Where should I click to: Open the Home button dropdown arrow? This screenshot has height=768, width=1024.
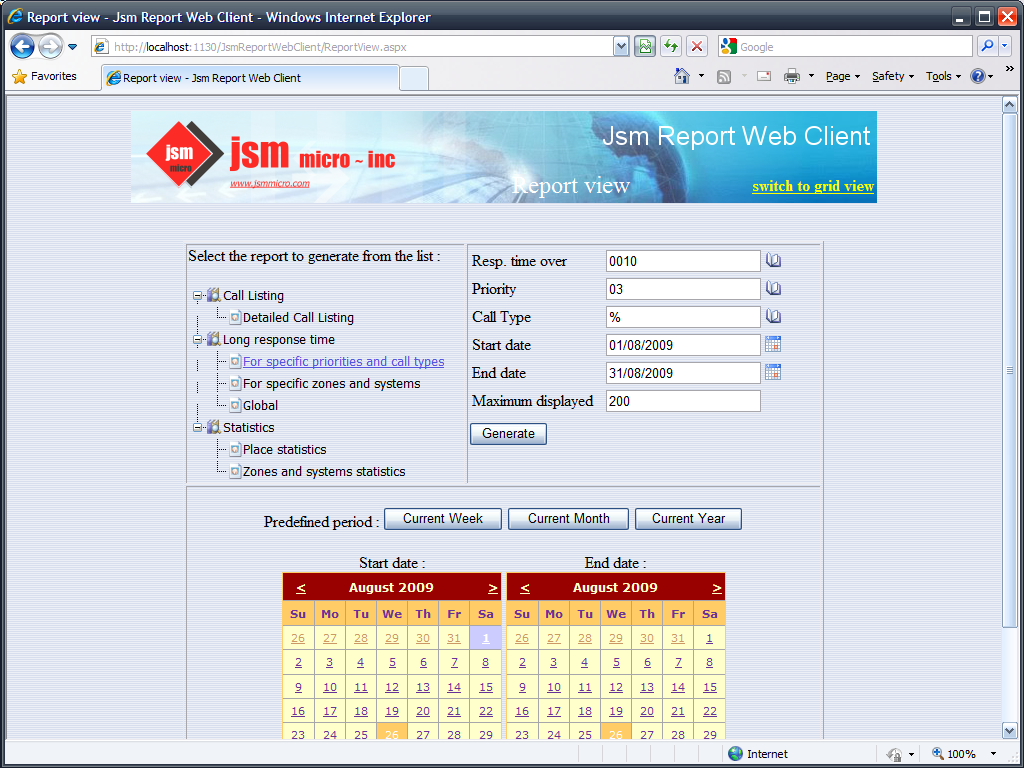pos(701,76)
